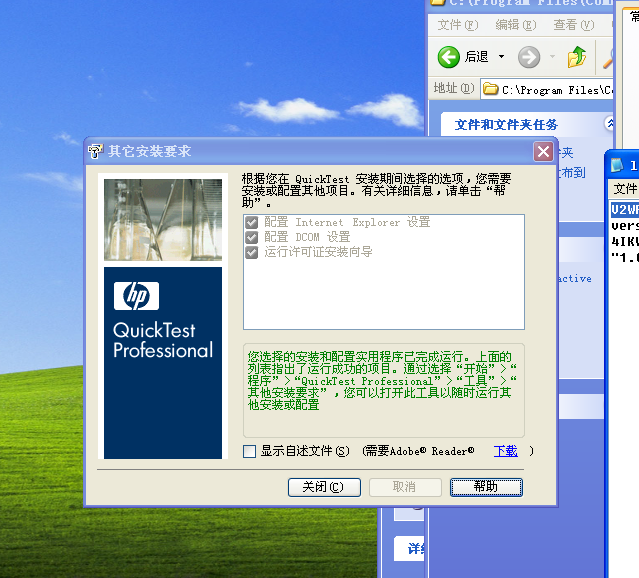This screenshot has height=578, width=639.
Task: Click the 'vers' line in the Notepad window
Action: (x=625, y=225)
